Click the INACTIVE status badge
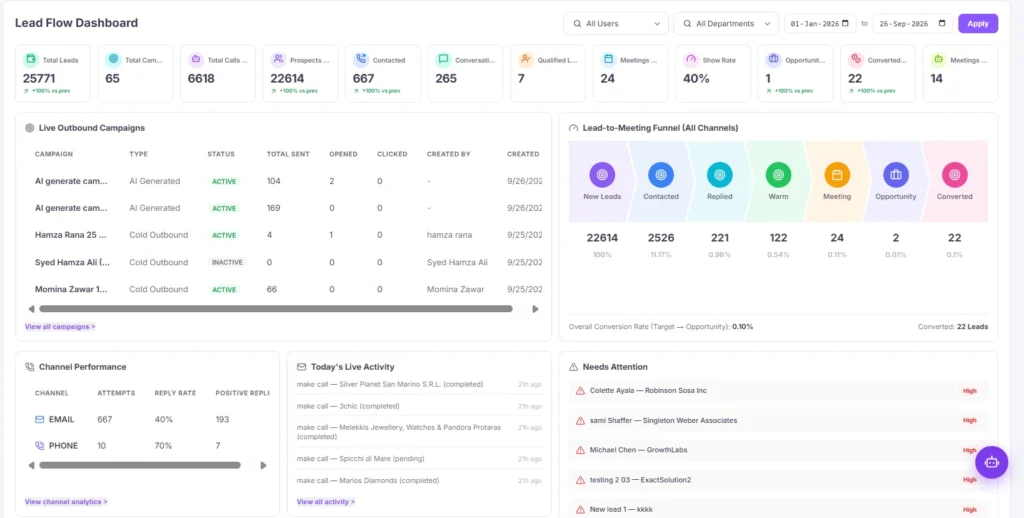Image resolution: width=1024 pixels, height=518 pixels. pyautogui.click(x=227, y=263)
